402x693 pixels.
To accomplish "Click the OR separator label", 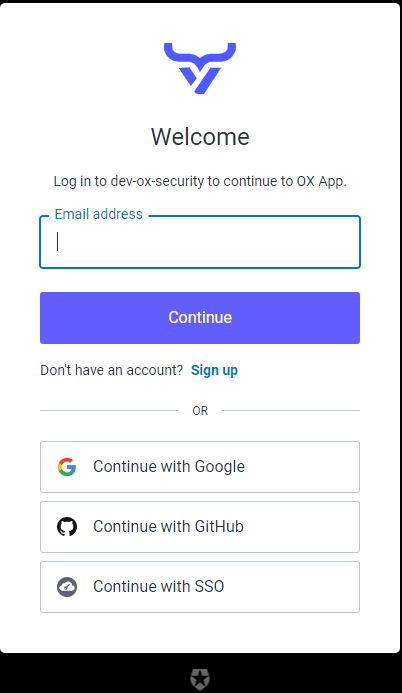I will [200, 411].
